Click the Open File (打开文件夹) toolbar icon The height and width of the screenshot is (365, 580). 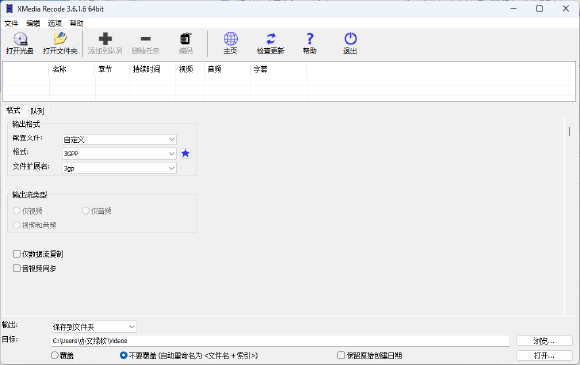(x=60, y=39)
